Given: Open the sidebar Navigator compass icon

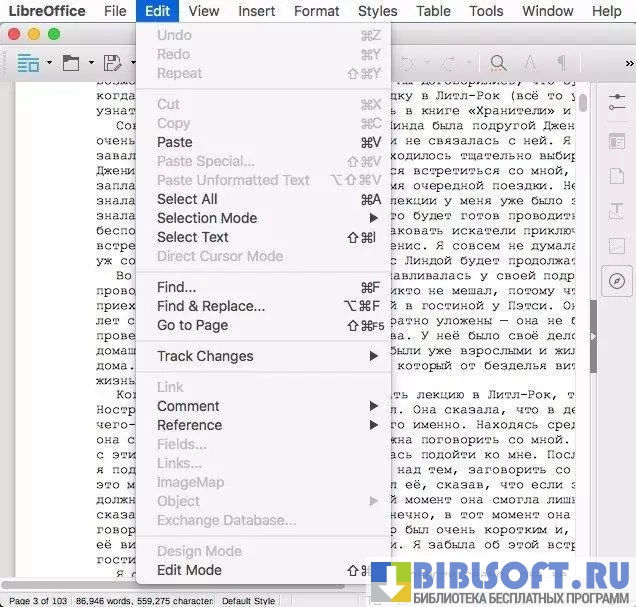Looking at the screenshot, I should coord(616,281).
